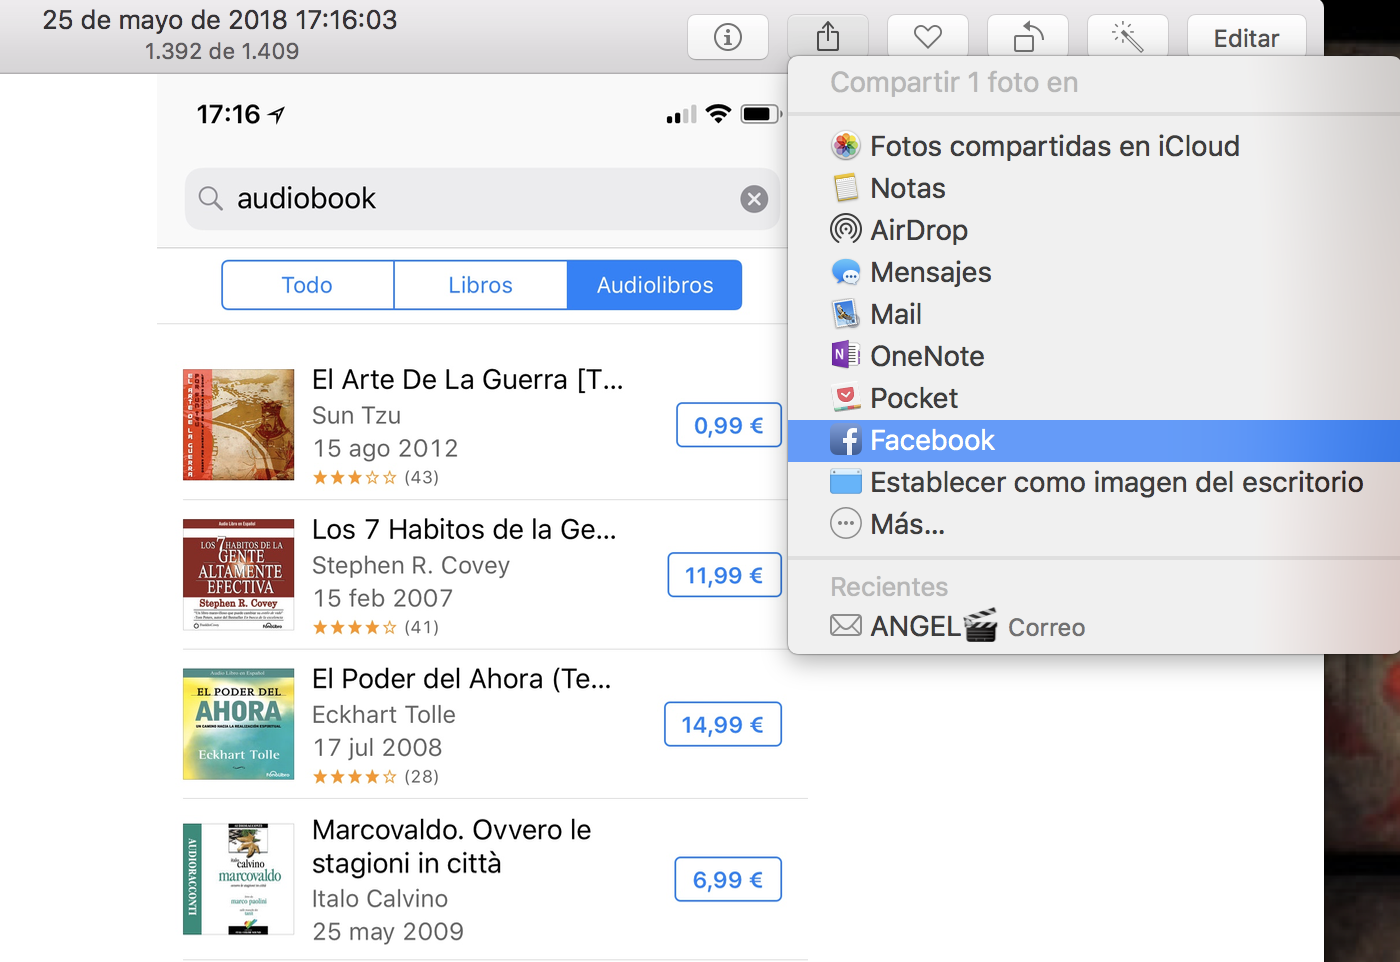Open the photo info button

pyautogui.click(x=728, y=38)
